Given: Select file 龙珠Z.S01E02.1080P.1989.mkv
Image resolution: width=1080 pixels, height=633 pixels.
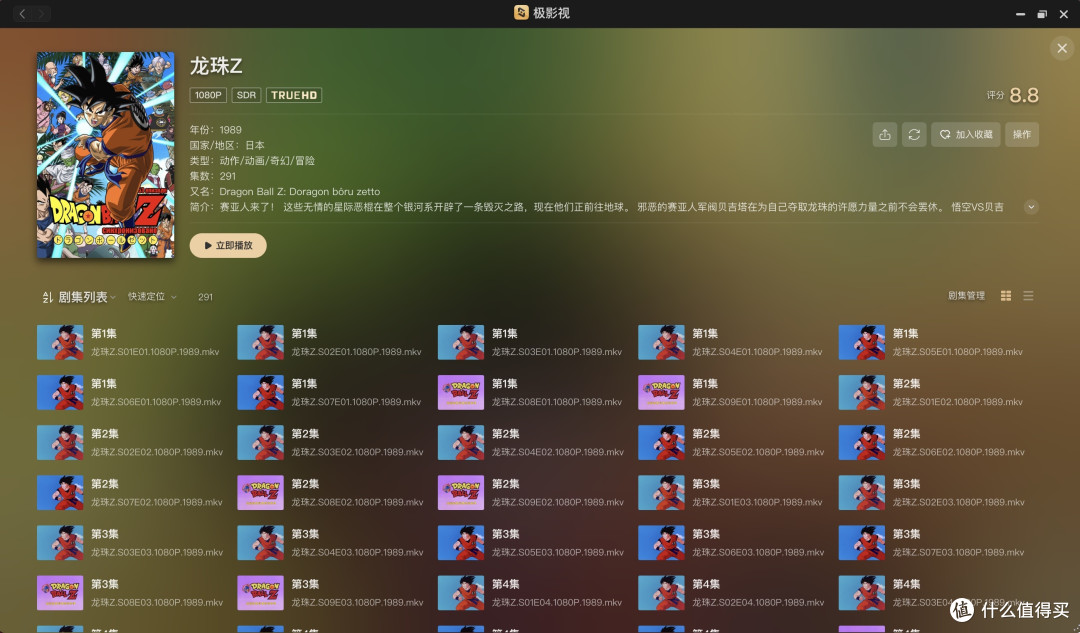Looking at the screenshot, I should [x=957, y=402].
